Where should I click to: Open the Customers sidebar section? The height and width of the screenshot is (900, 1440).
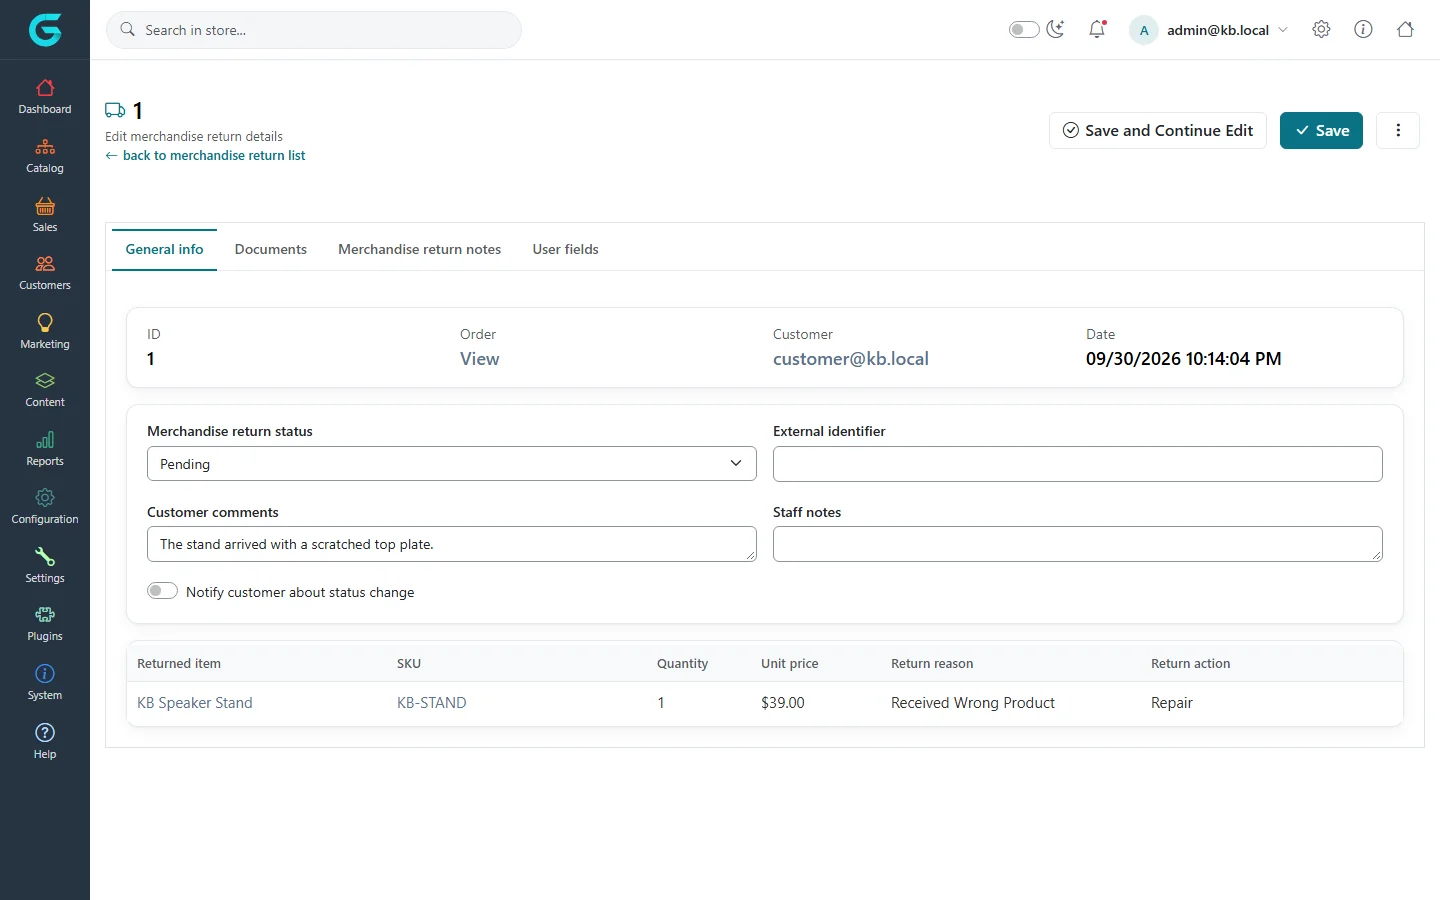[45, 273]
